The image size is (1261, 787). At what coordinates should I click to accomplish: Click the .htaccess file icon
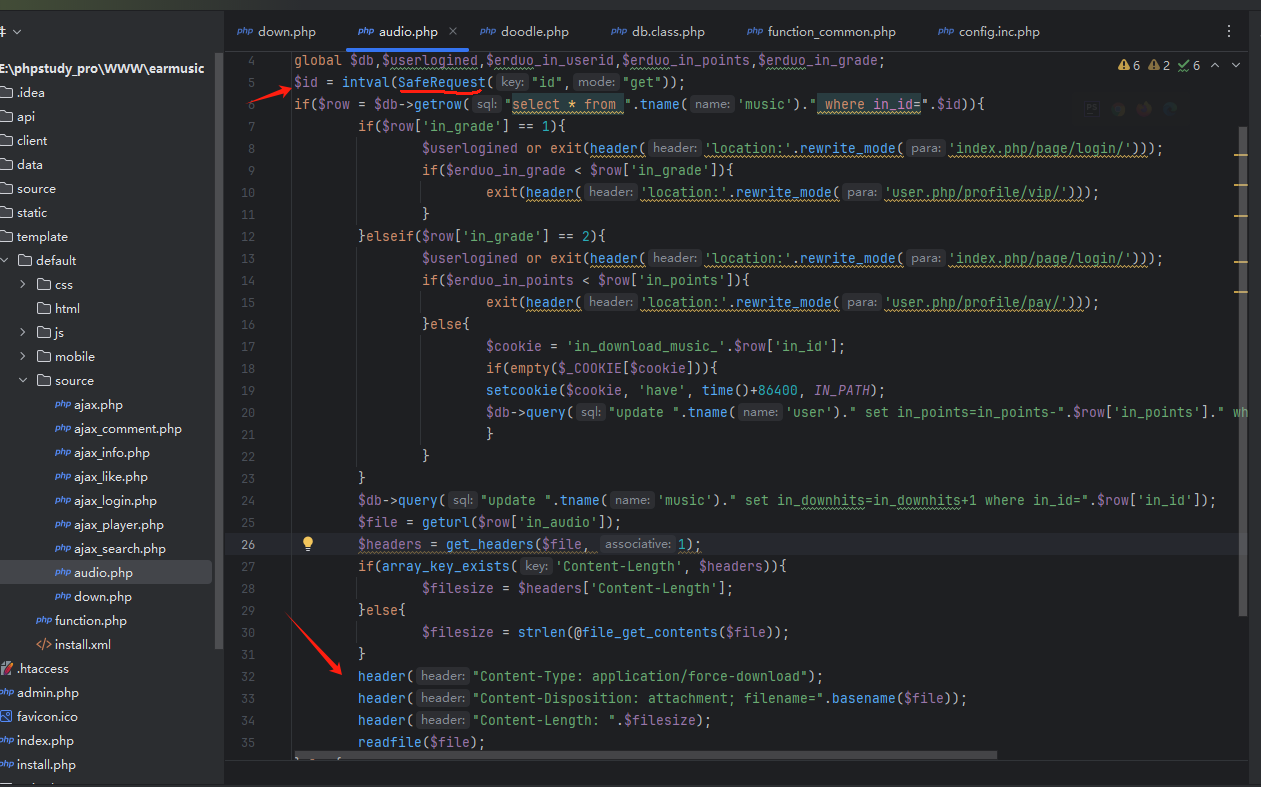(x=6, y=668)
